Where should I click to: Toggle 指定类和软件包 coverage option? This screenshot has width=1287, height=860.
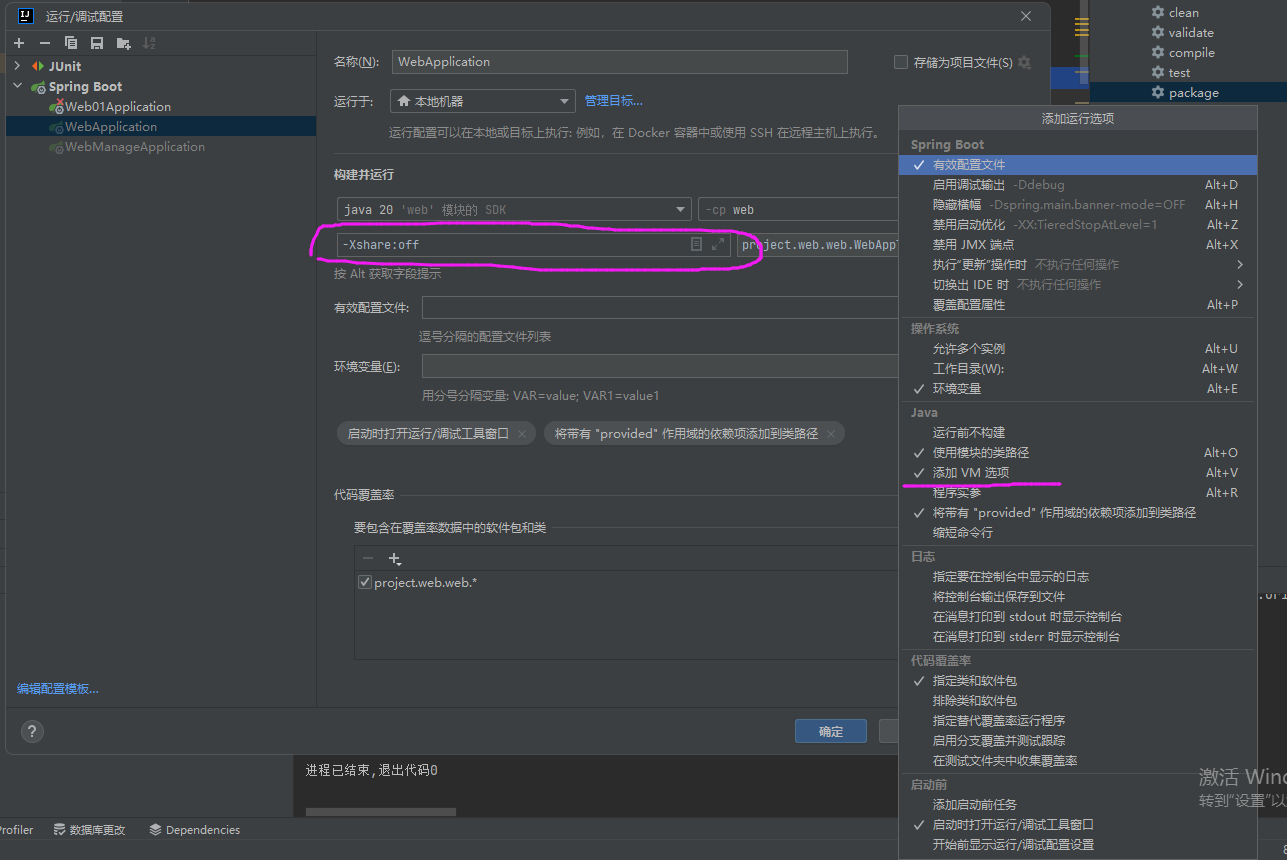pyautogui.click(x=1078, y=681)
